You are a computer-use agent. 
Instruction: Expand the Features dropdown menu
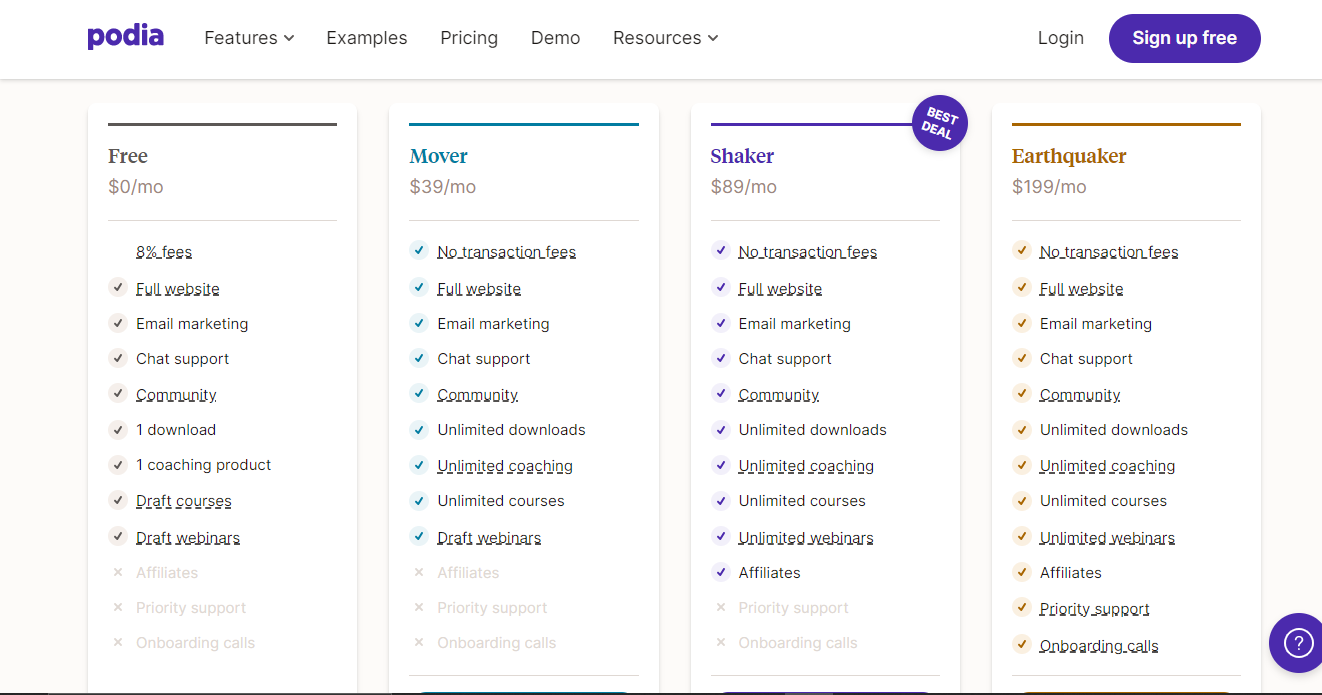(249, 38)
